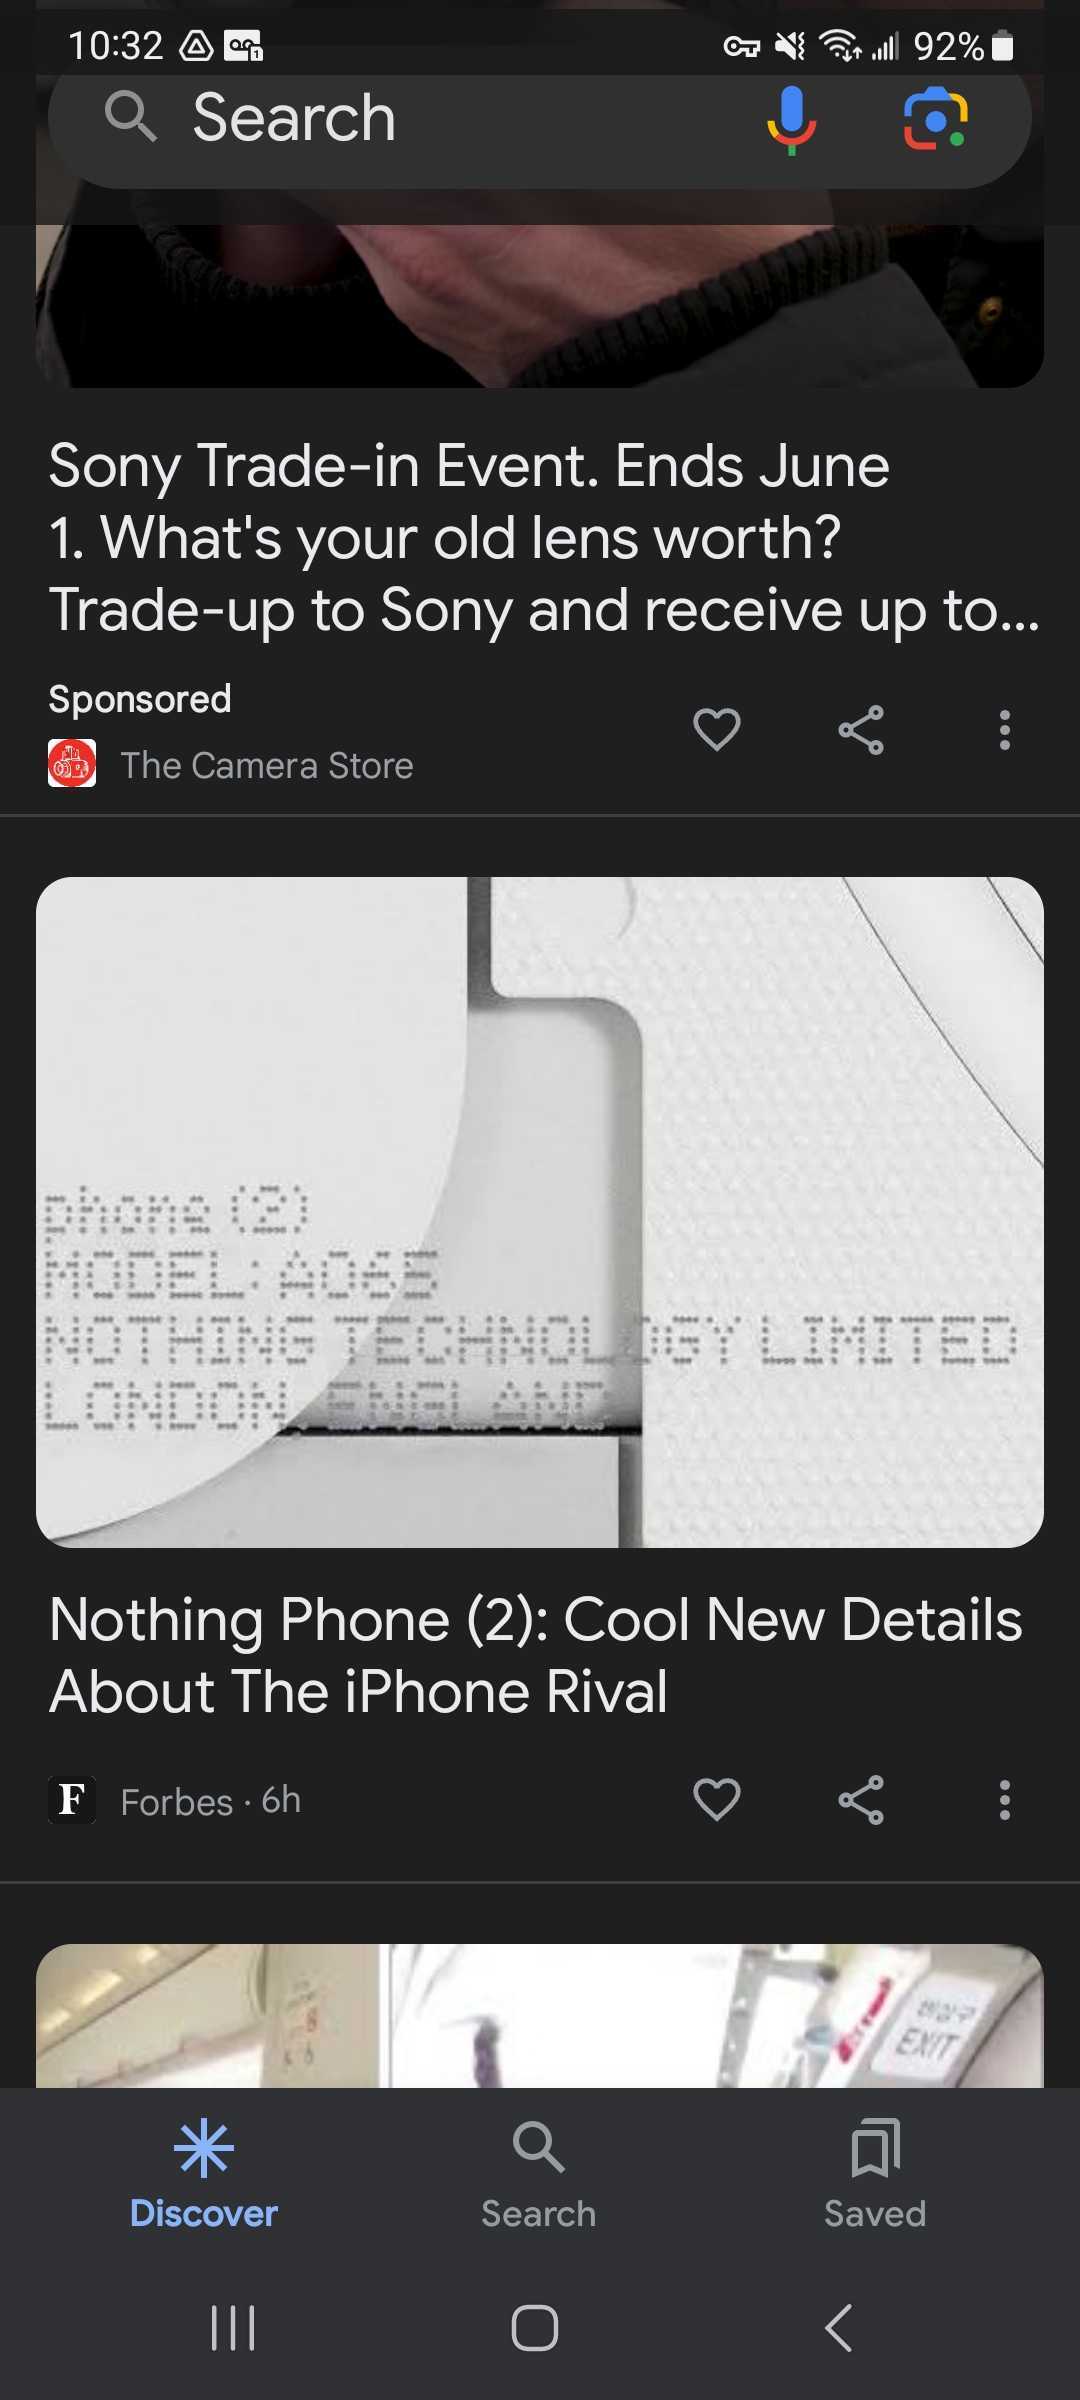Like the Nothing Phone (2) article
The height and width of the screenshot is (2400, 1080).
pyautogui.click(x=717, y=1800)
